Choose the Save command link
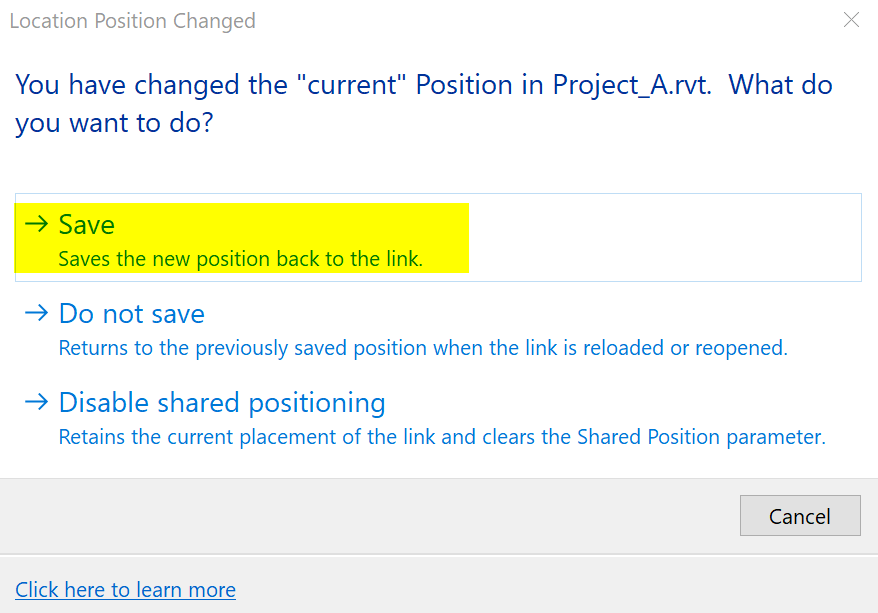878x613 pixels. (87, 225)
